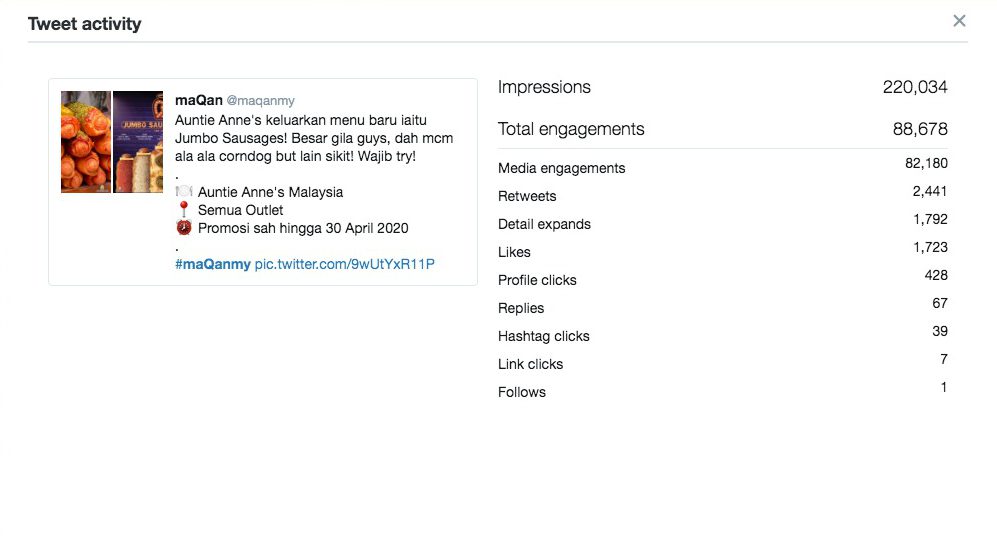
Task: Click the Likes metric label
Action: click(x=514, y=252)
